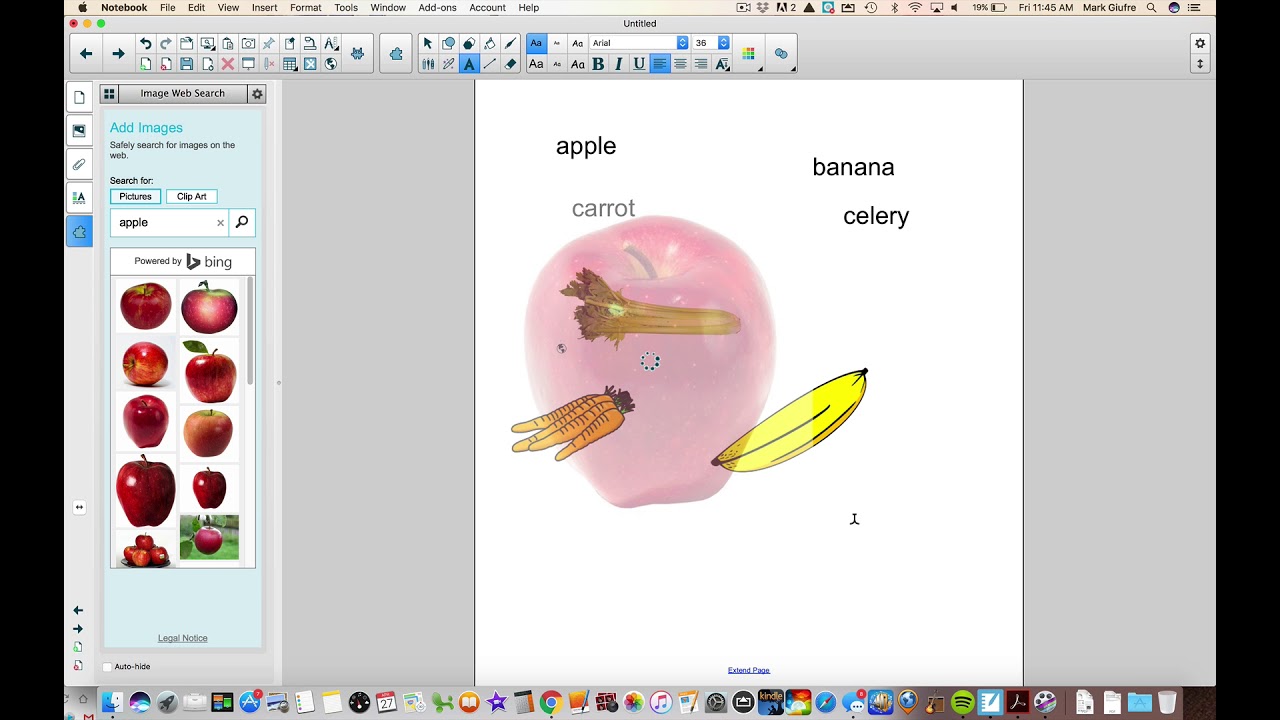Open the text color palette button
Viewport: 1280px width, 720px height.
pyautogui.click(x=749, y=54)
